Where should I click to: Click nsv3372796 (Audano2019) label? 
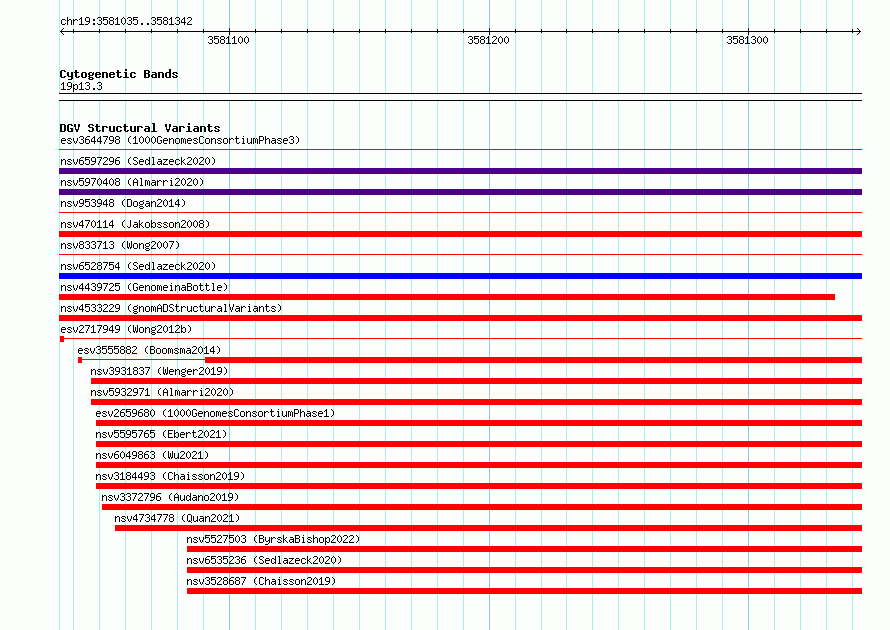click(x=170, y=497)
